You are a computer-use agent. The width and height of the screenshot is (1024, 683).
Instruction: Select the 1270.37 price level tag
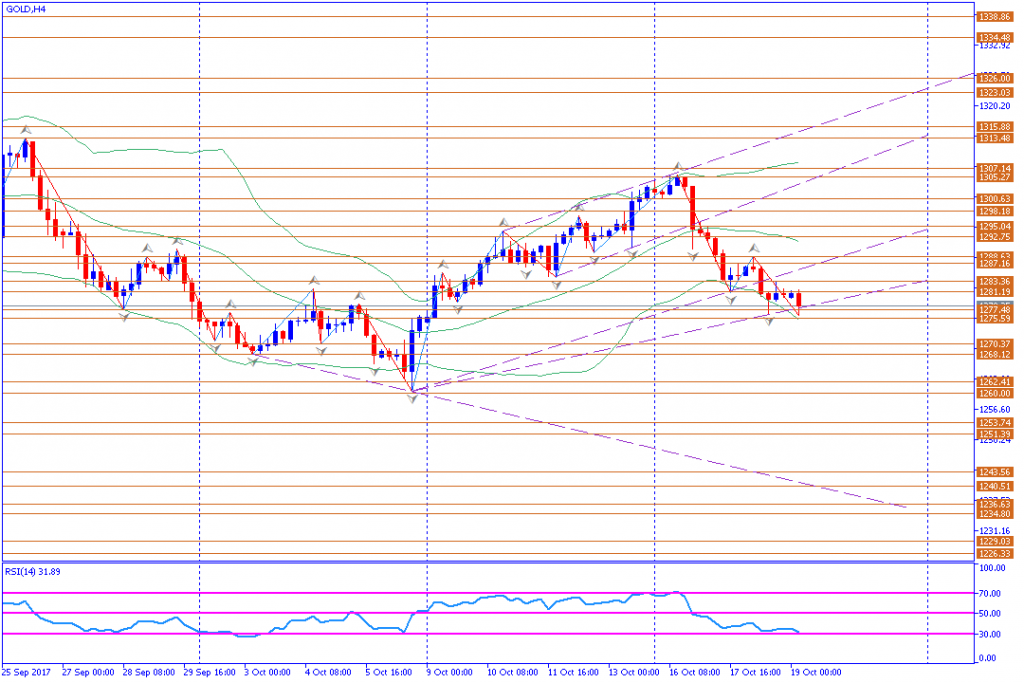click(x=995, y=343)
